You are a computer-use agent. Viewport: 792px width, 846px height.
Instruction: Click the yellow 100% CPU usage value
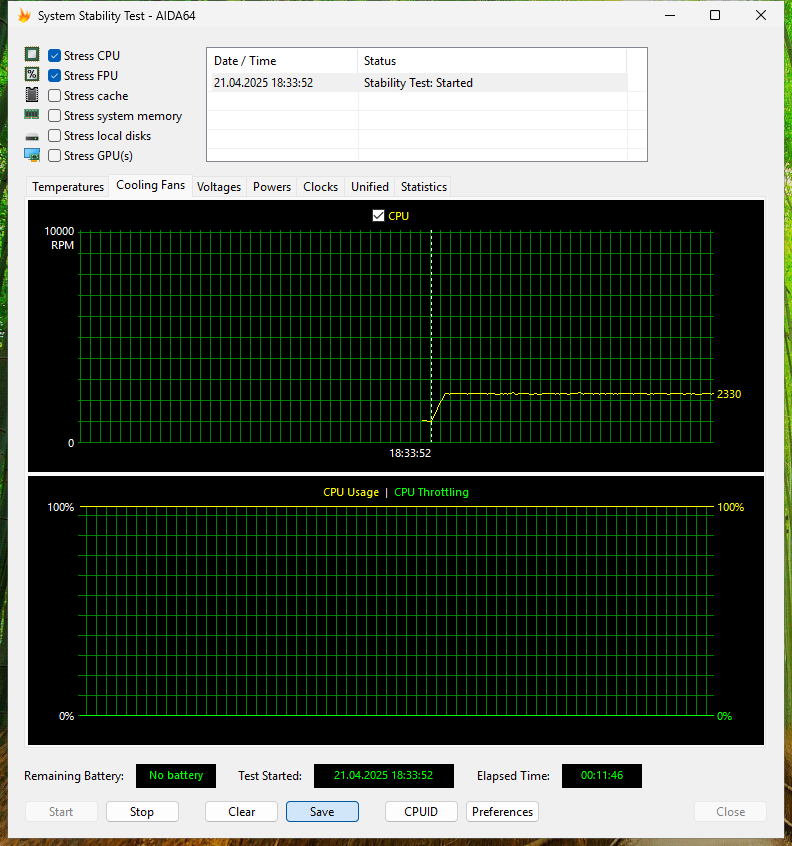[x=730, y=507]
